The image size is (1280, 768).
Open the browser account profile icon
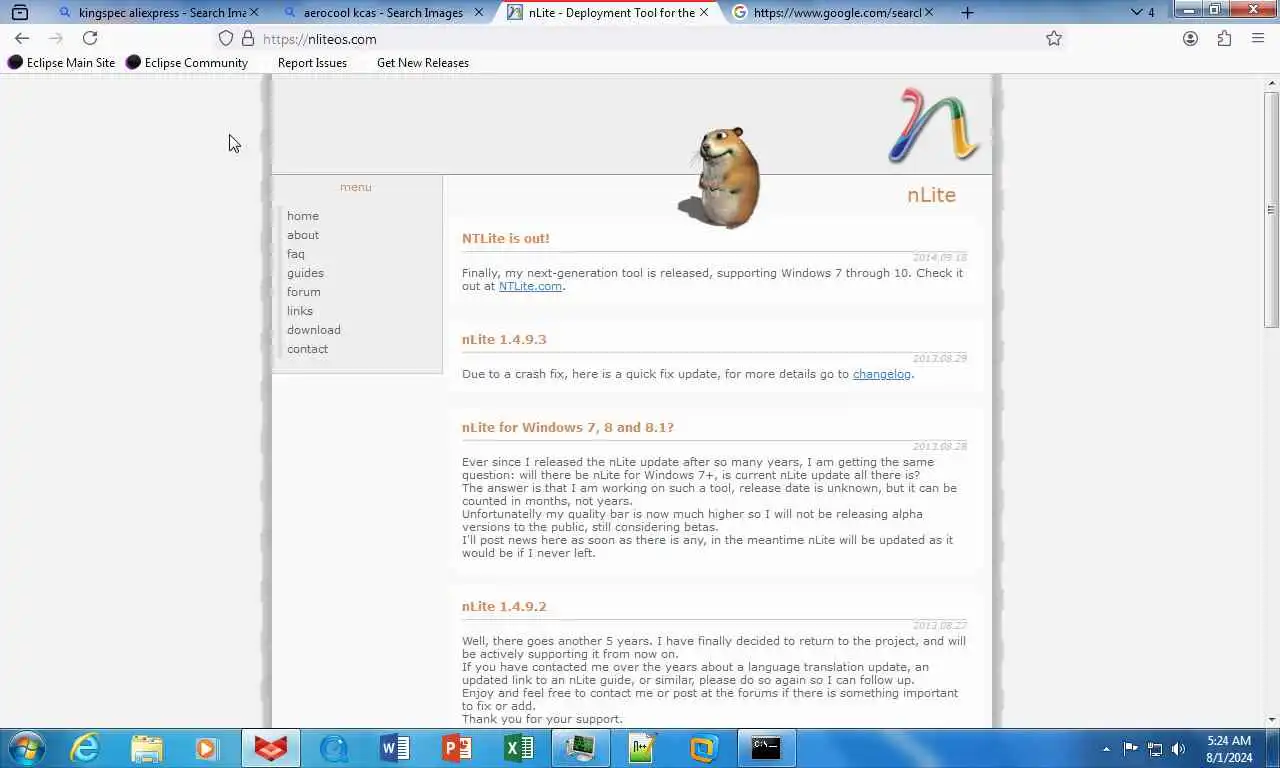tap(1190, 38)
